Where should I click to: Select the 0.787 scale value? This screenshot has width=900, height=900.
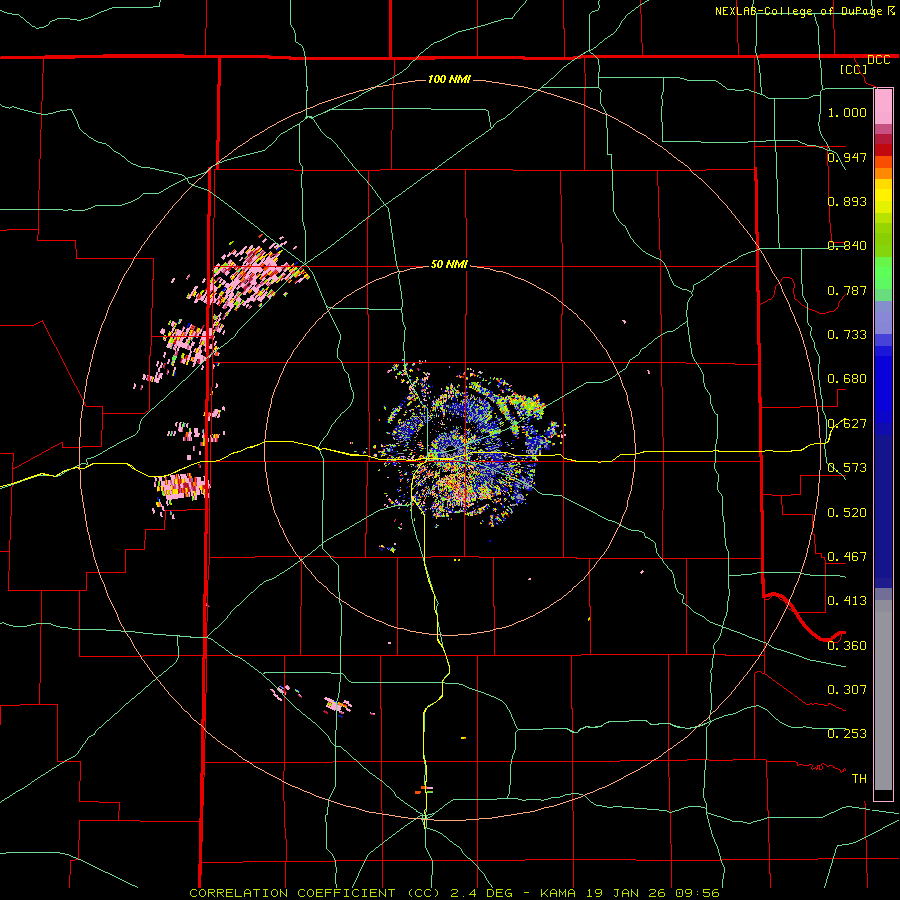(x=847, y=290)
